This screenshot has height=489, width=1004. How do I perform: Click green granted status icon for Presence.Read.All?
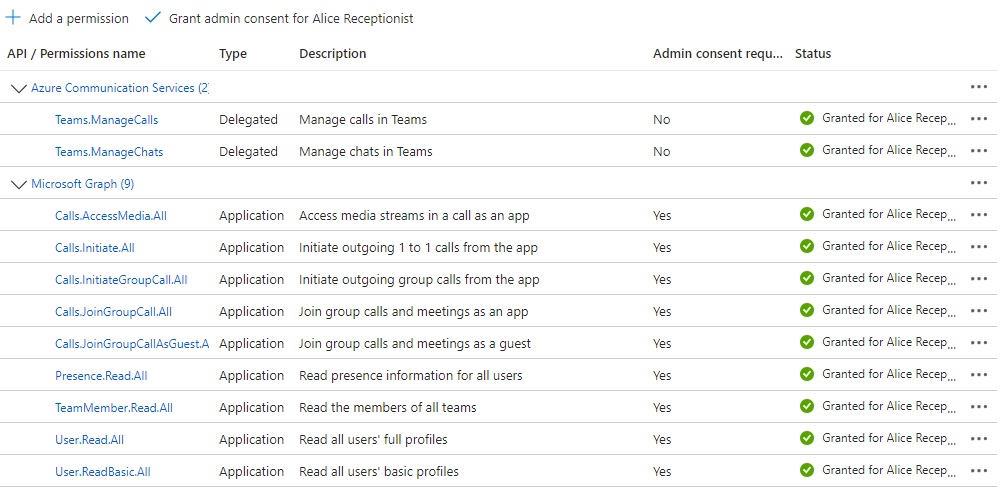(x=807, y=374)
